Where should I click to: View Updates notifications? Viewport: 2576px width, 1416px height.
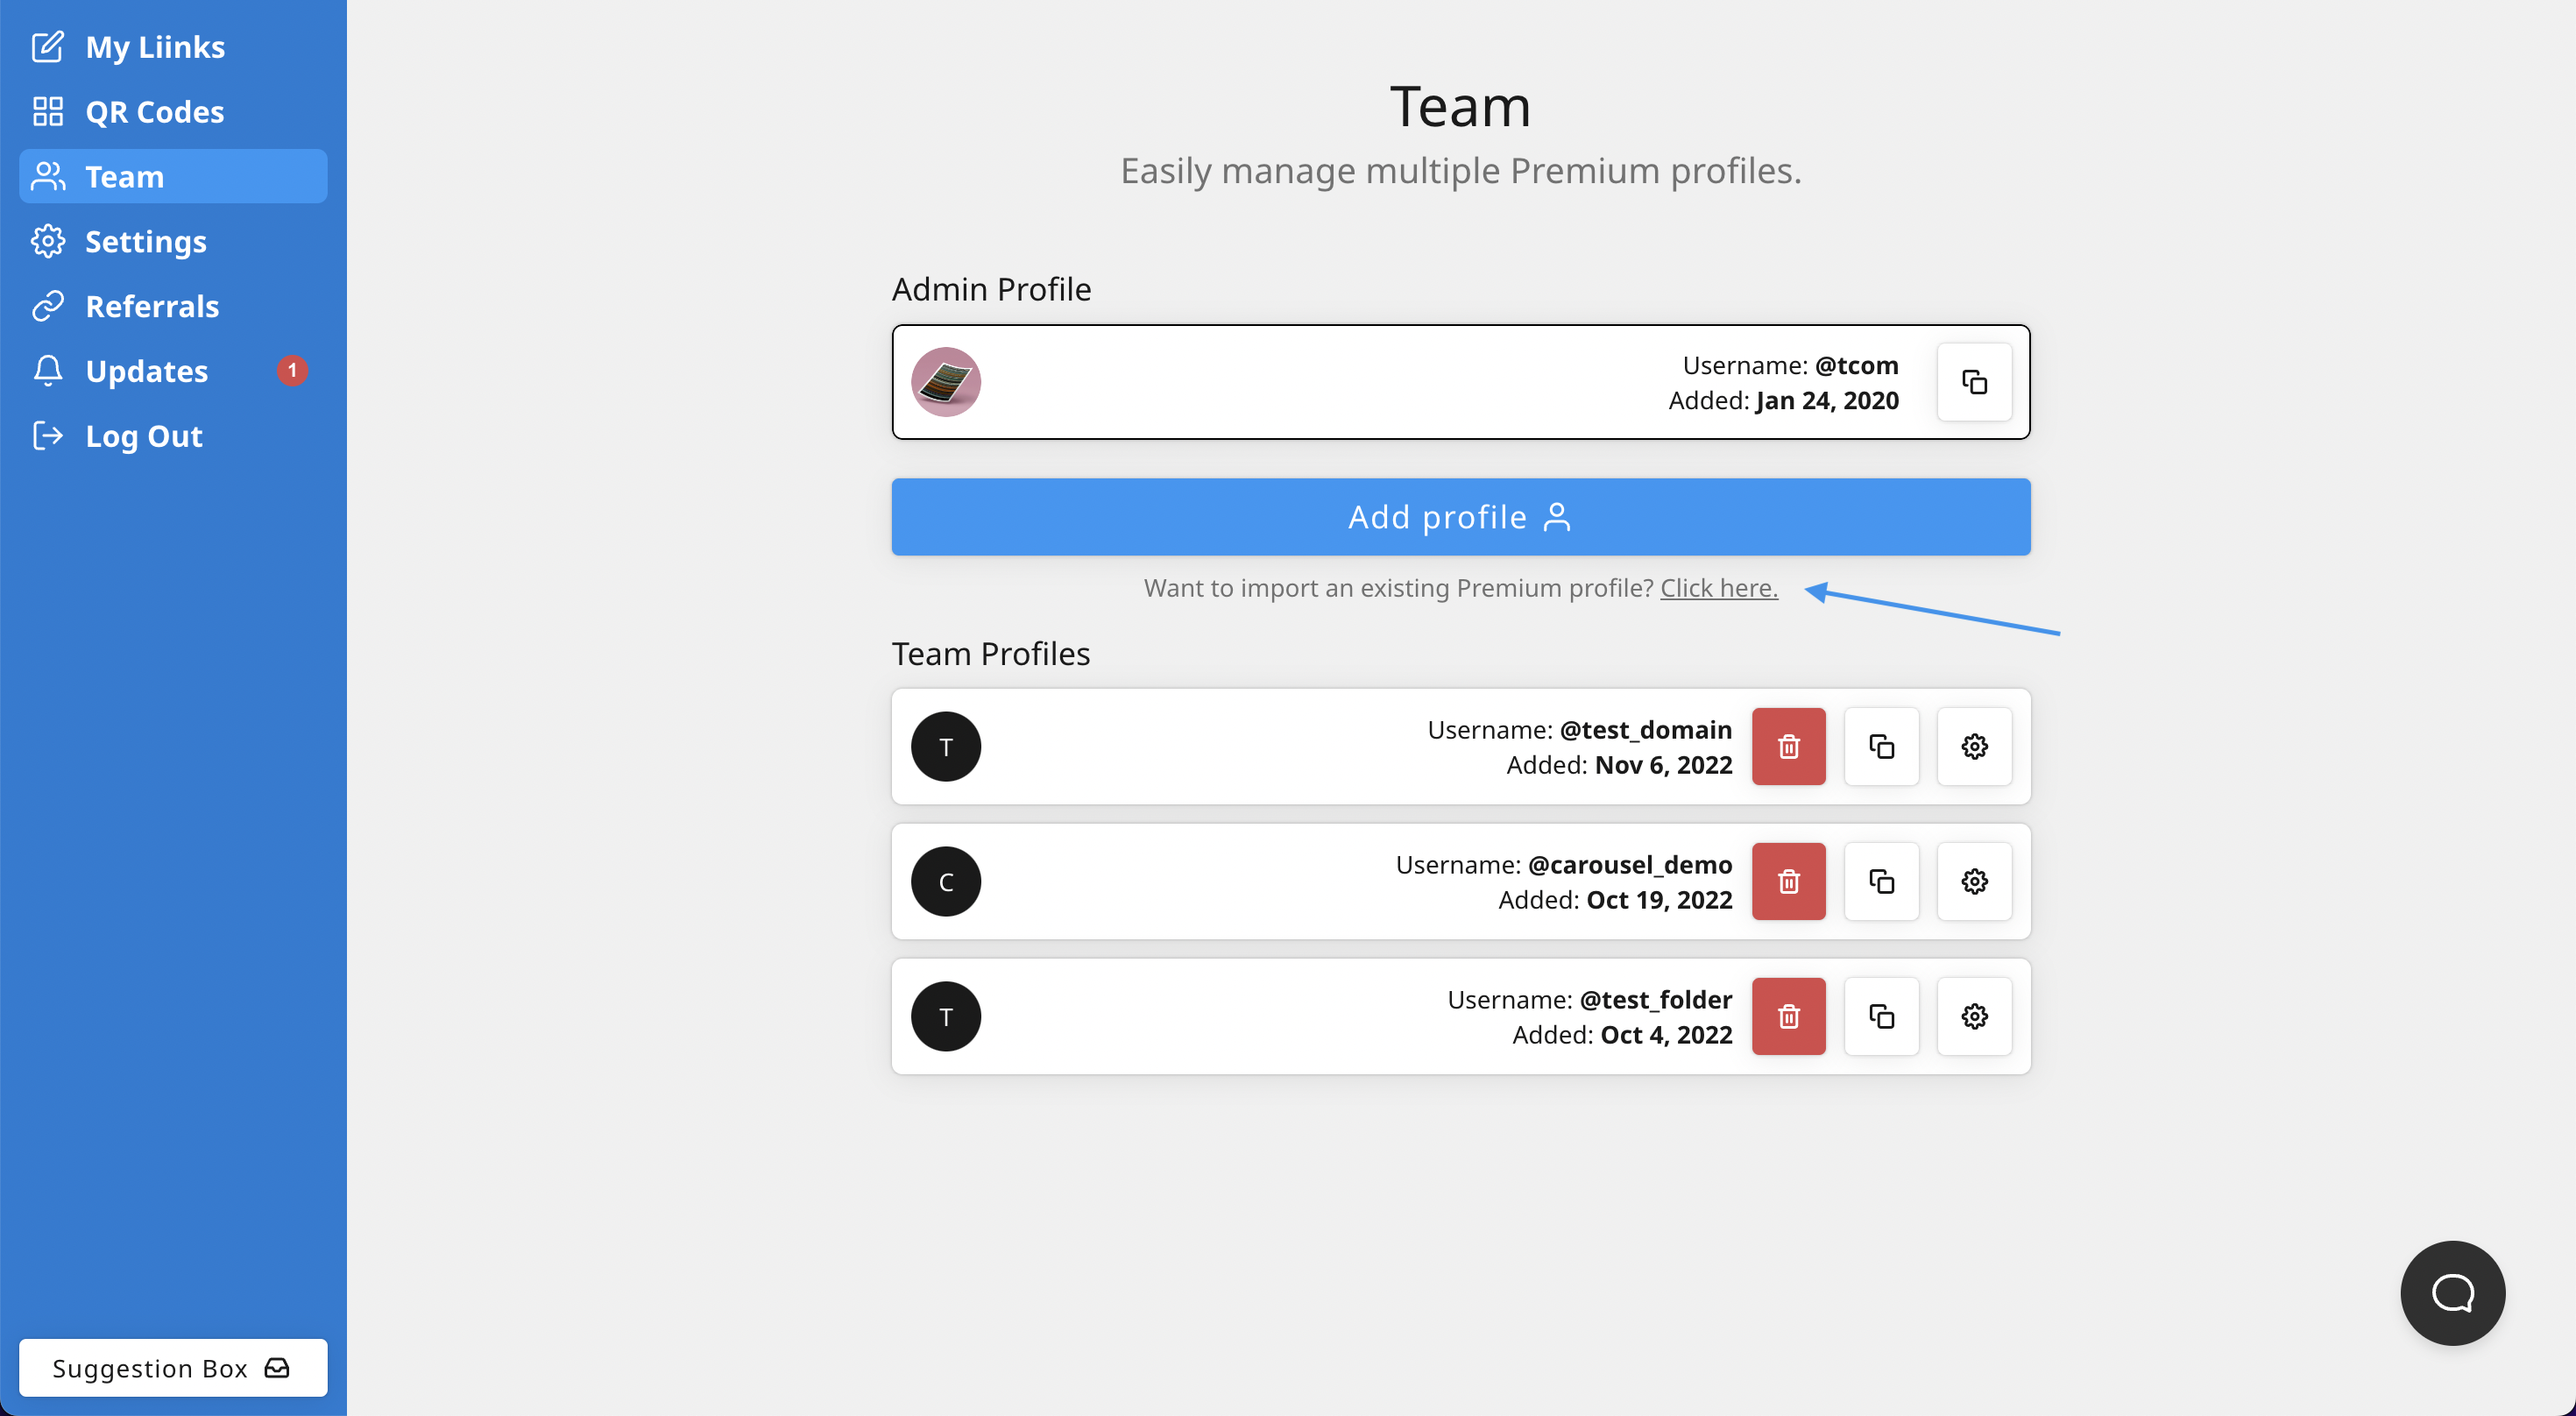147,371
